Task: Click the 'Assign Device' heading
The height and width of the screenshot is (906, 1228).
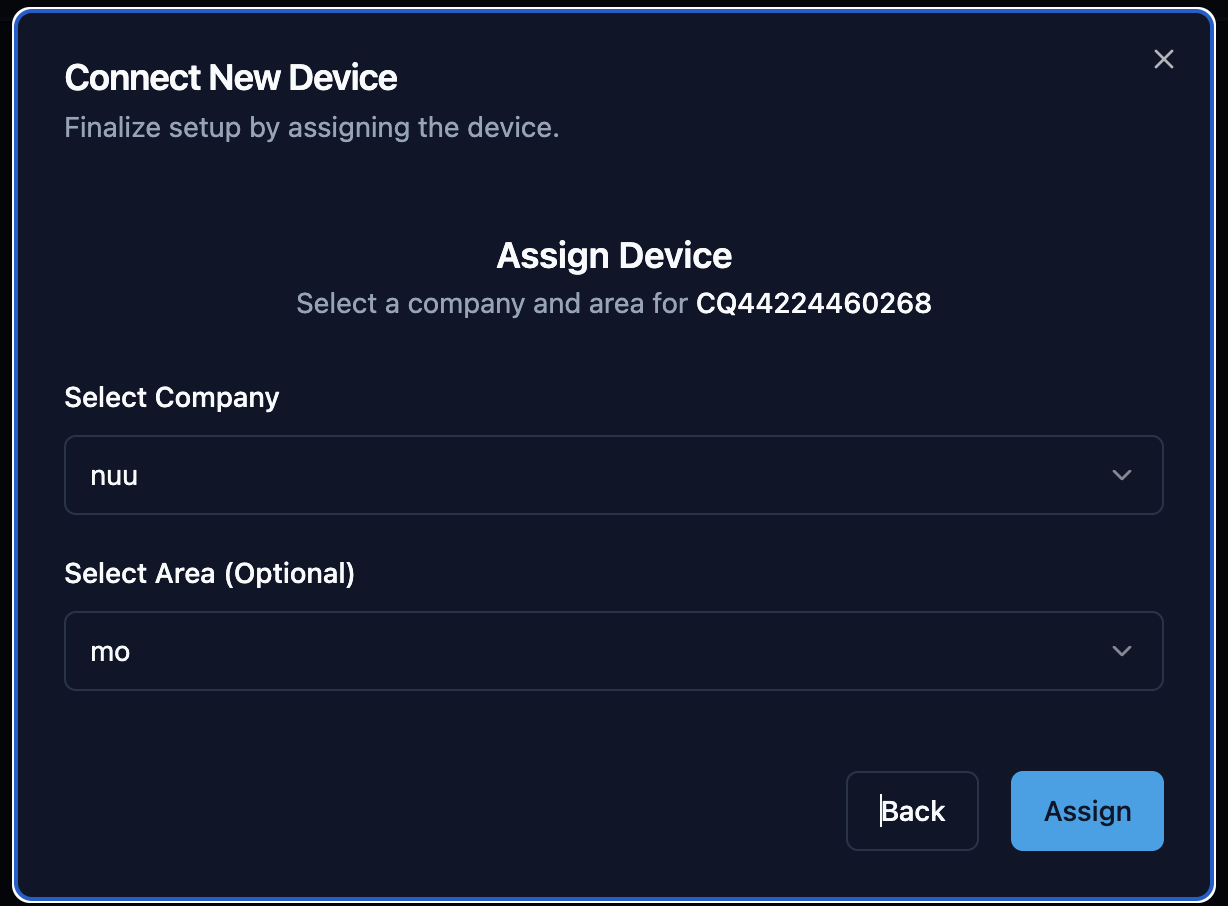Action: click(x=614, y=256)
